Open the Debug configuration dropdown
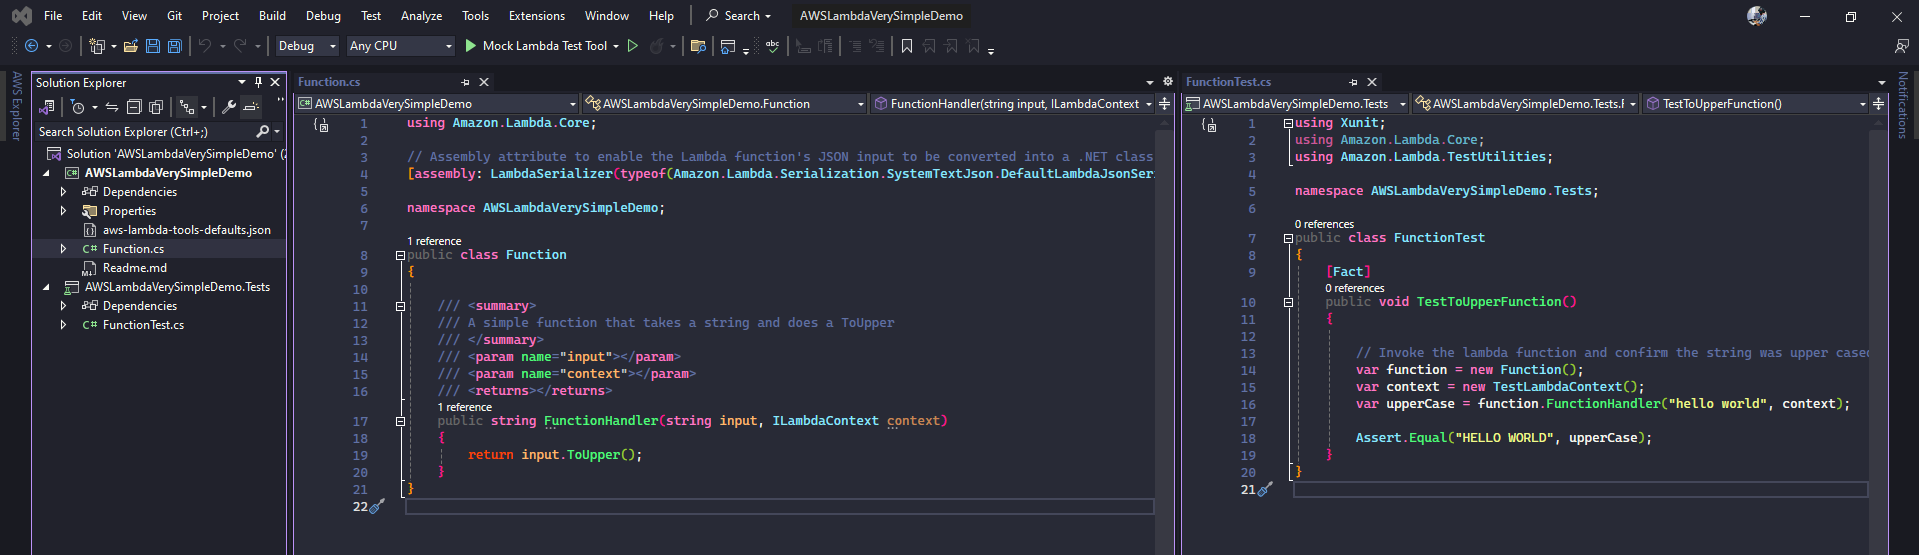 [x=307, y=46]
